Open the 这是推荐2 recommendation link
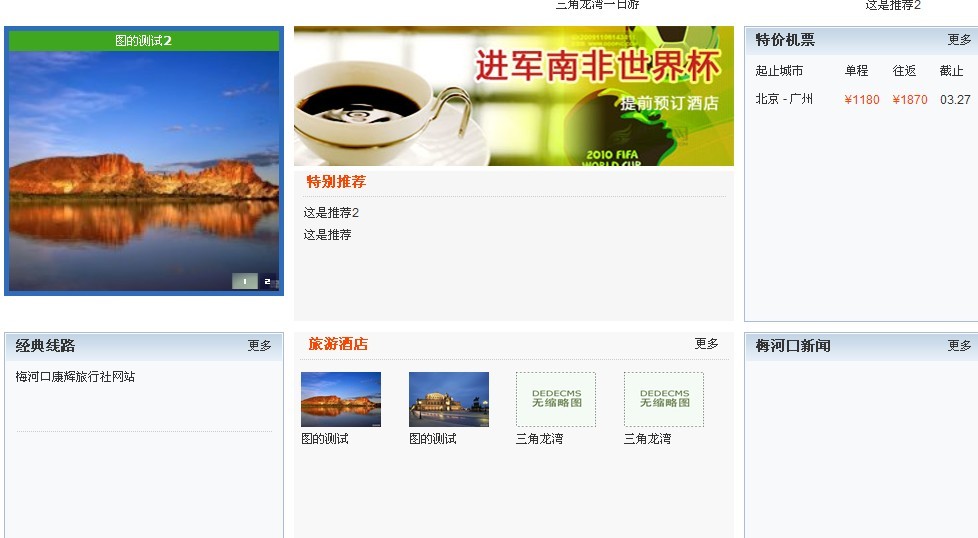Image resolution: width=978 pixels, height=538 pixels. click(331, 213)
